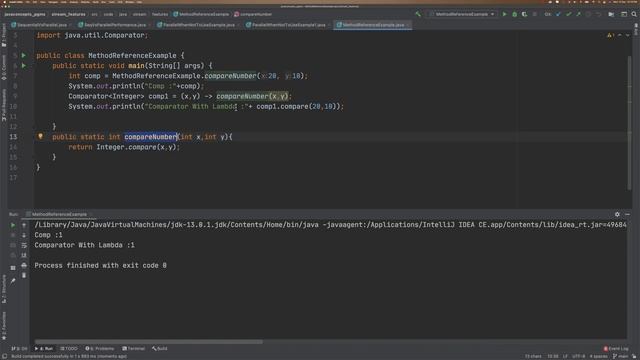
Task: Click UTF-8 encoding selector in status bar
Action: 578,356
